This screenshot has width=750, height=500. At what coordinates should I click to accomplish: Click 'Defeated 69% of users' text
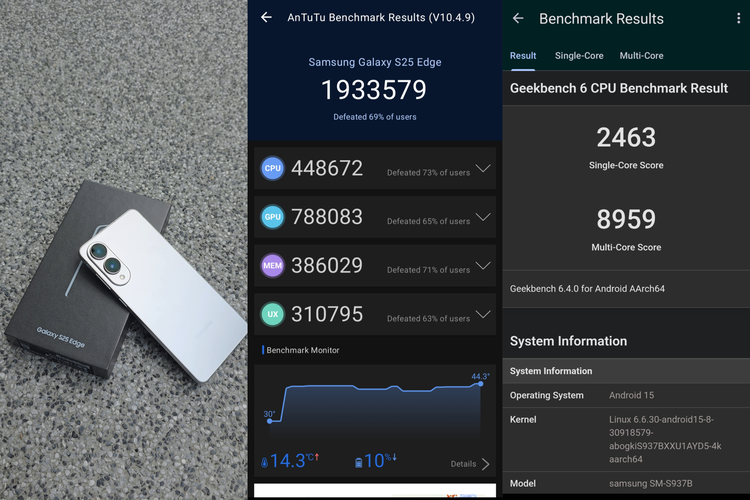pos(375,117)
